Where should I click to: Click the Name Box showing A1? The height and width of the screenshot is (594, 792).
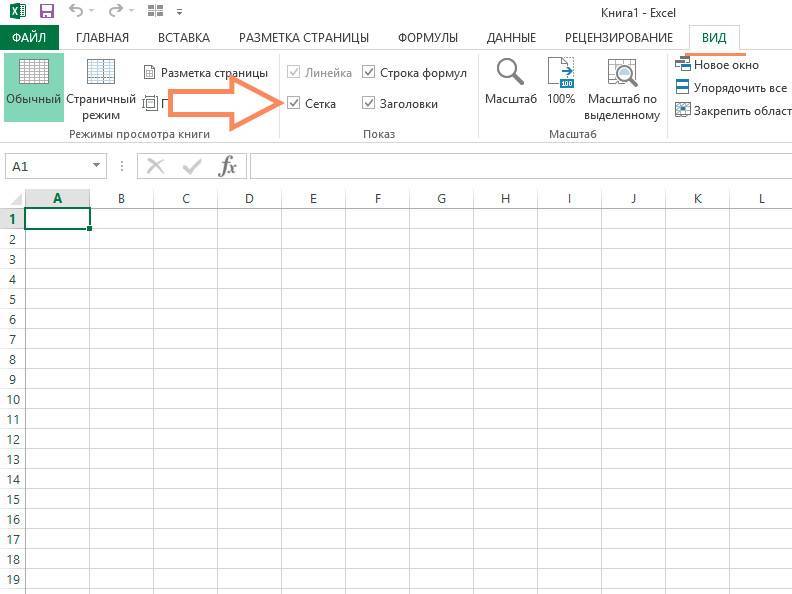click(48, 166)
